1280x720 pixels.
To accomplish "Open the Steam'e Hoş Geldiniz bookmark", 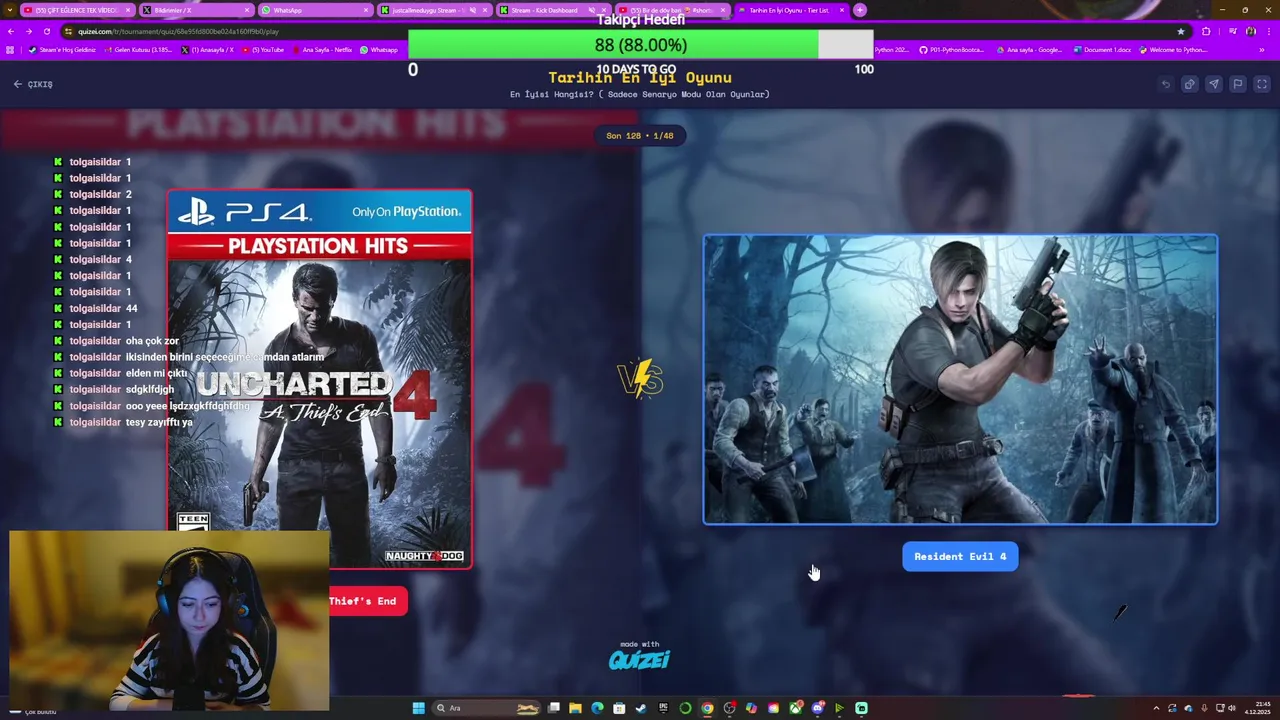I will pyautogui.click(x=62, y=50).
